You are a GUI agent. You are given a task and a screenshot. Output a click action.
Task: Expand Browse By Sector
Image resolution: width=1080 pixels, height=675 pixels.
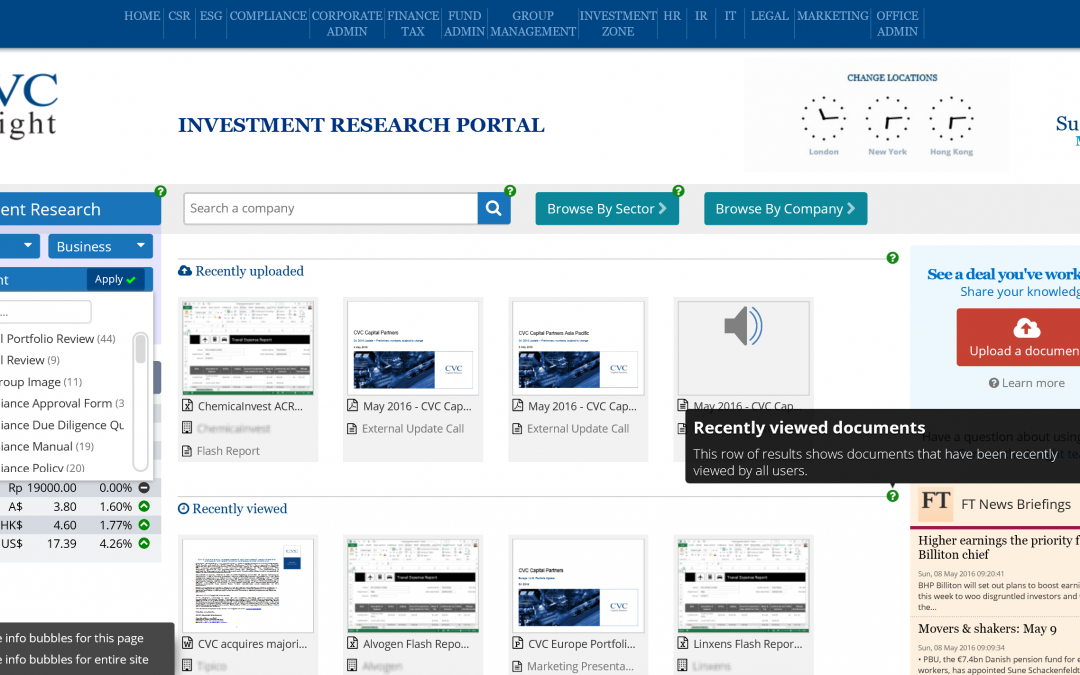point(607,209)
